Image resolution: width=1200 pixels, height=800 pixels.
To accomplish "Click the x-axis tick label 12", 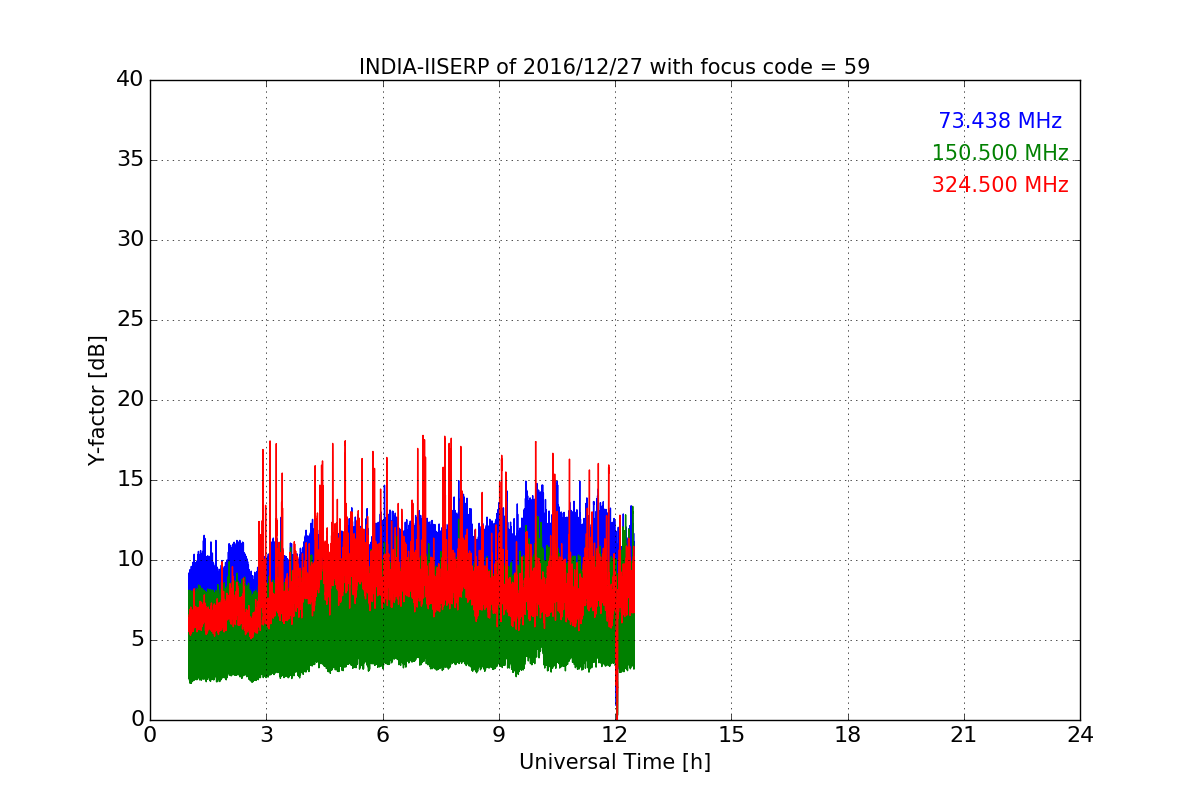I will [615, 735].
